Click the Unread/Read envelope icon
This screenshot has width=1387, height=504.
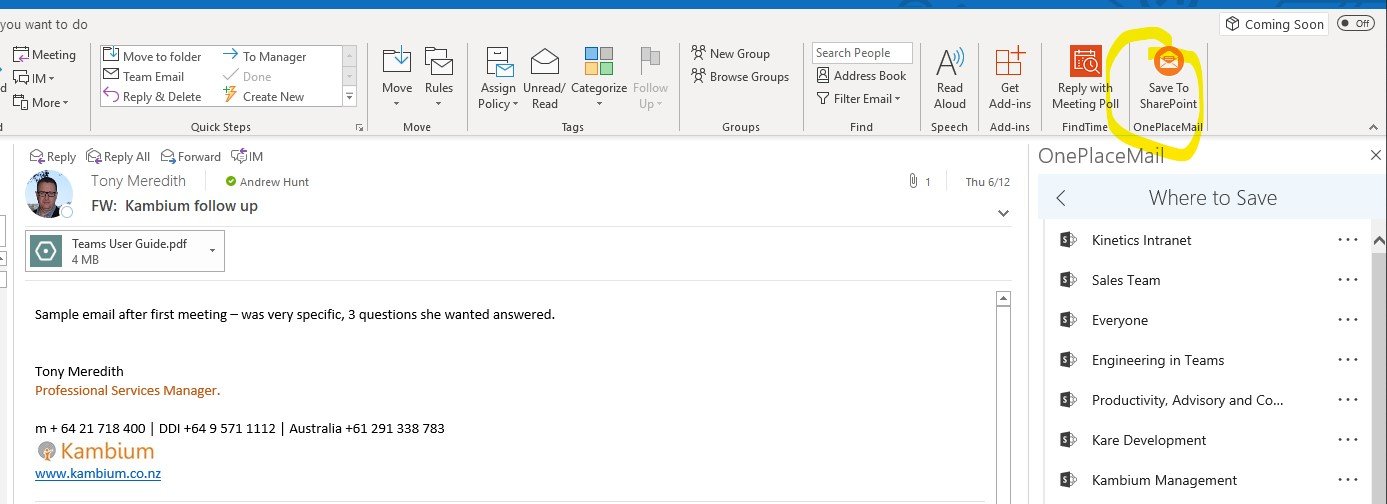(544, 63)
